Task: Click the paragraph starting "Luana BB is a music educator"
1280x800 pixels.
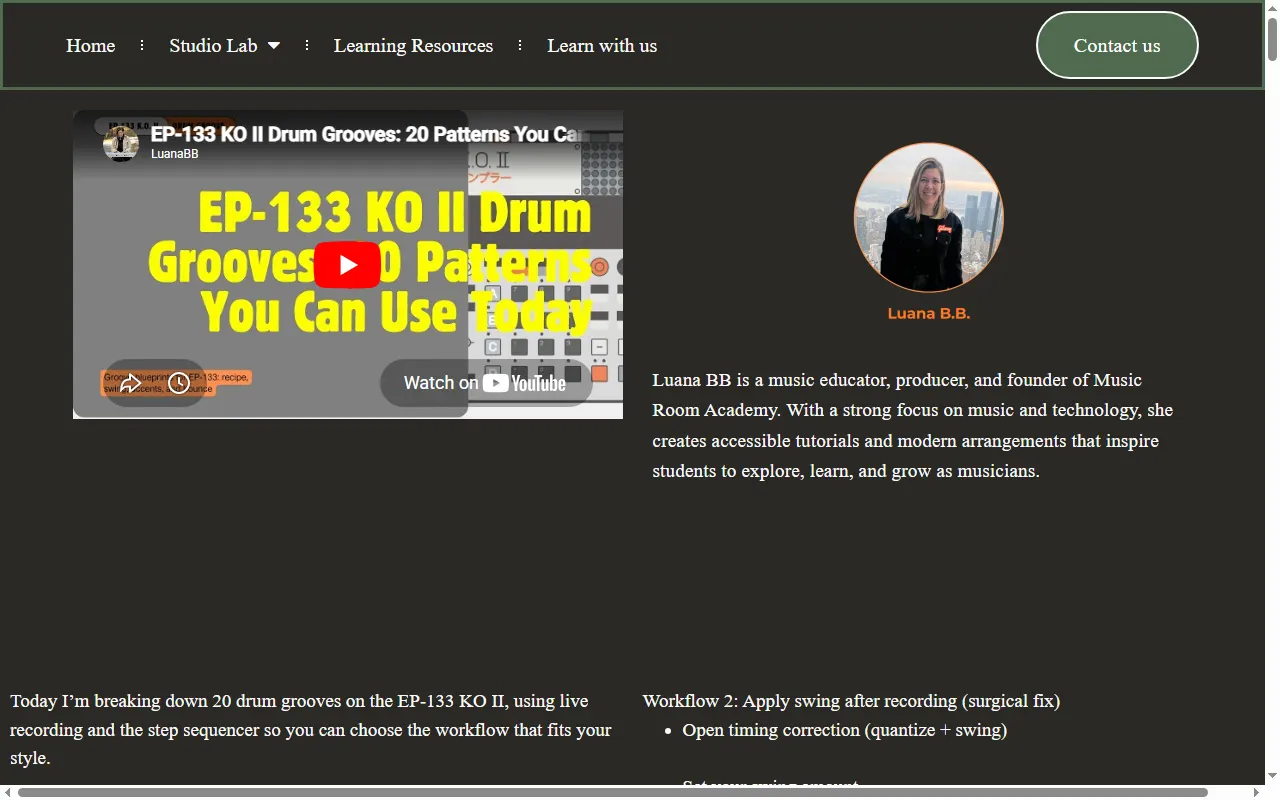Action: coord(914,425)
